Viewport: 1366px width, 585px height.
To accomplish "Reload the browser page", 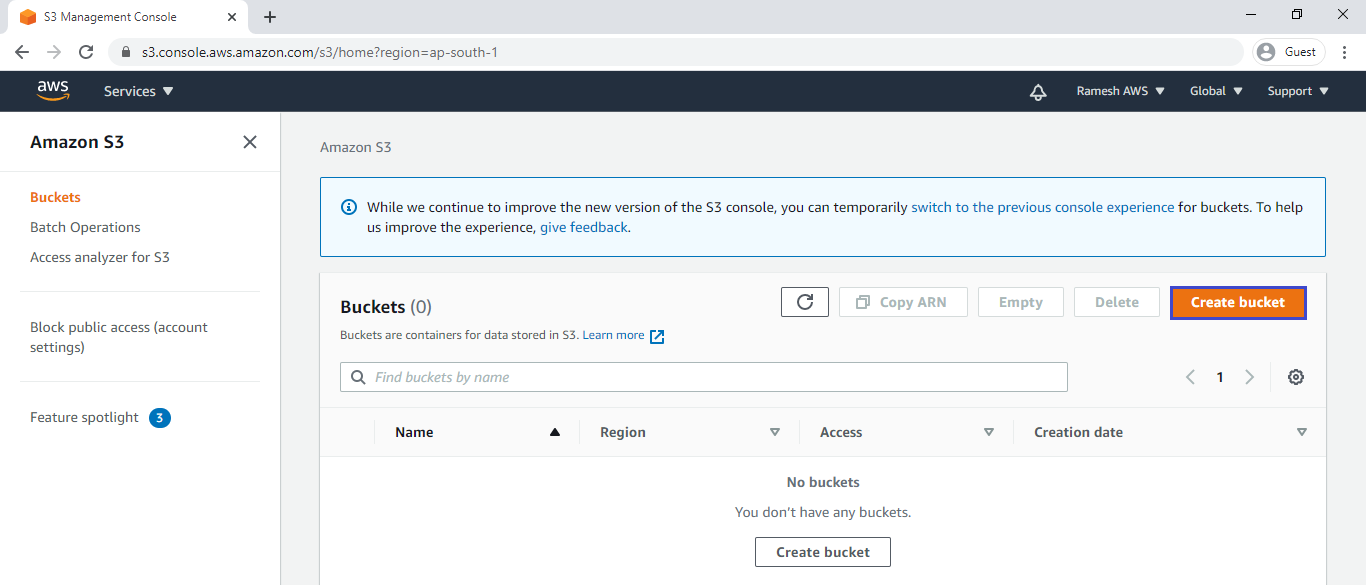I will pyautogui.click(x=86, y=52).
